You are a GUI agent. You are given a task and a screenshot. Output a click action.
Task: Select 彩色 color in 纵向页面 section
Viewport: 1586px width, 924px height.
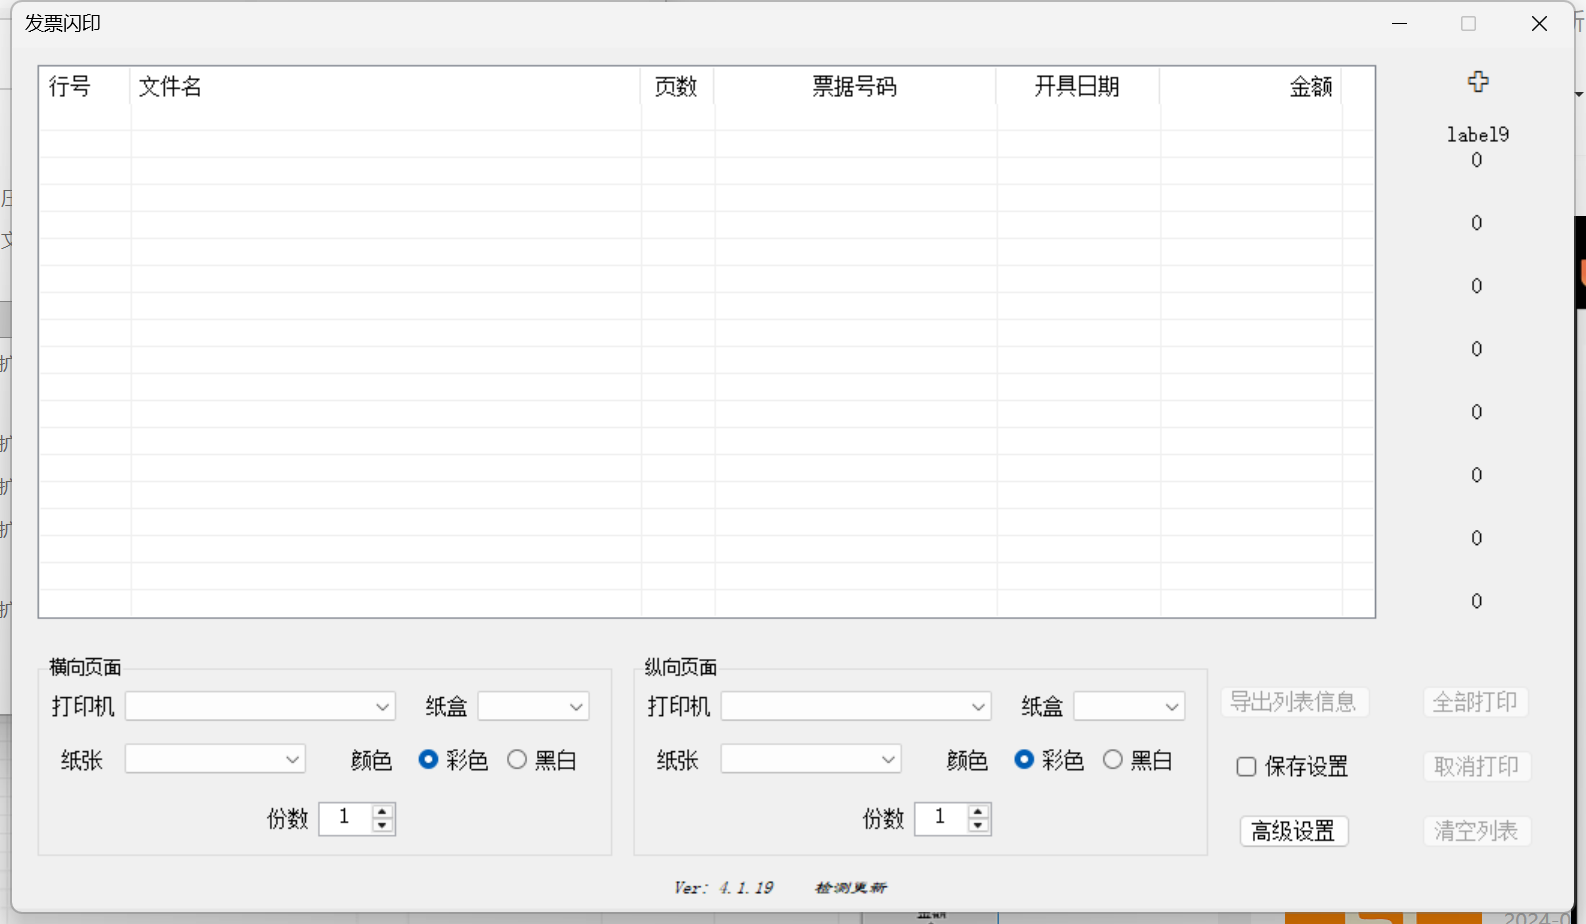(1024, 760)
